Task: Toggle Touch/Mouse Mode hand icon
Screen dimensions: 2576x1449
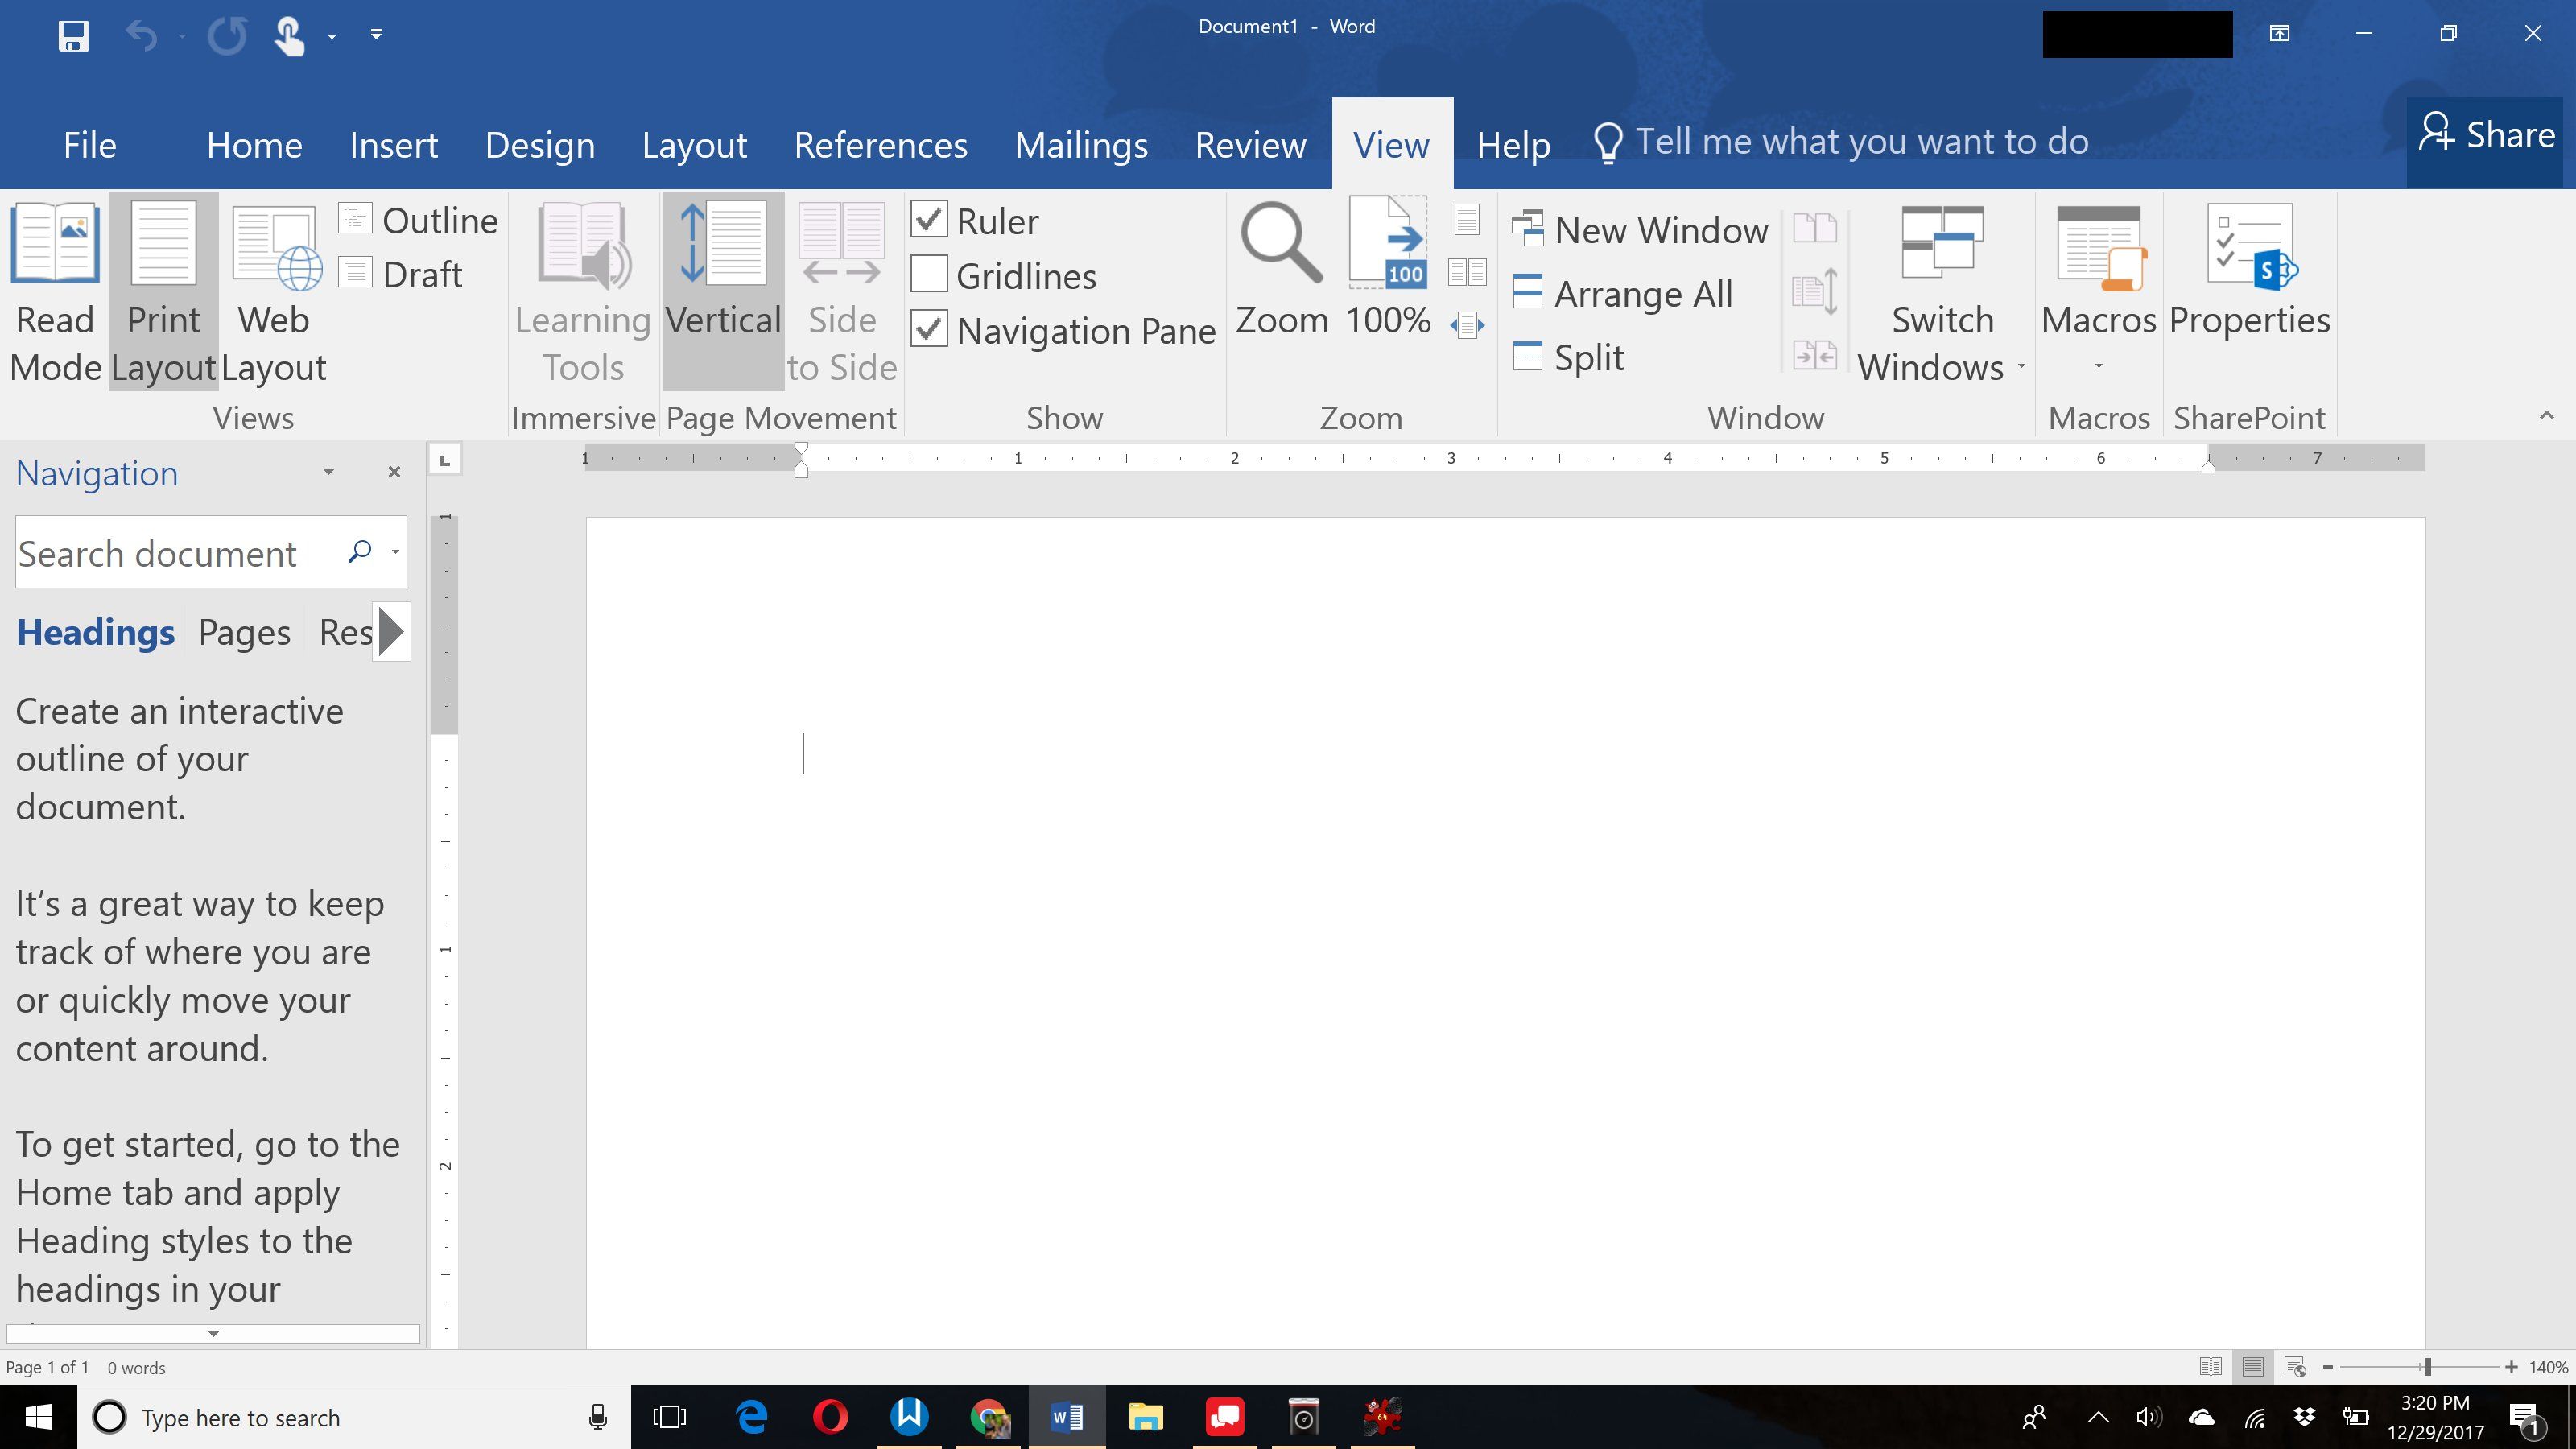Action: pyautogui.click(x=289, y=36)
